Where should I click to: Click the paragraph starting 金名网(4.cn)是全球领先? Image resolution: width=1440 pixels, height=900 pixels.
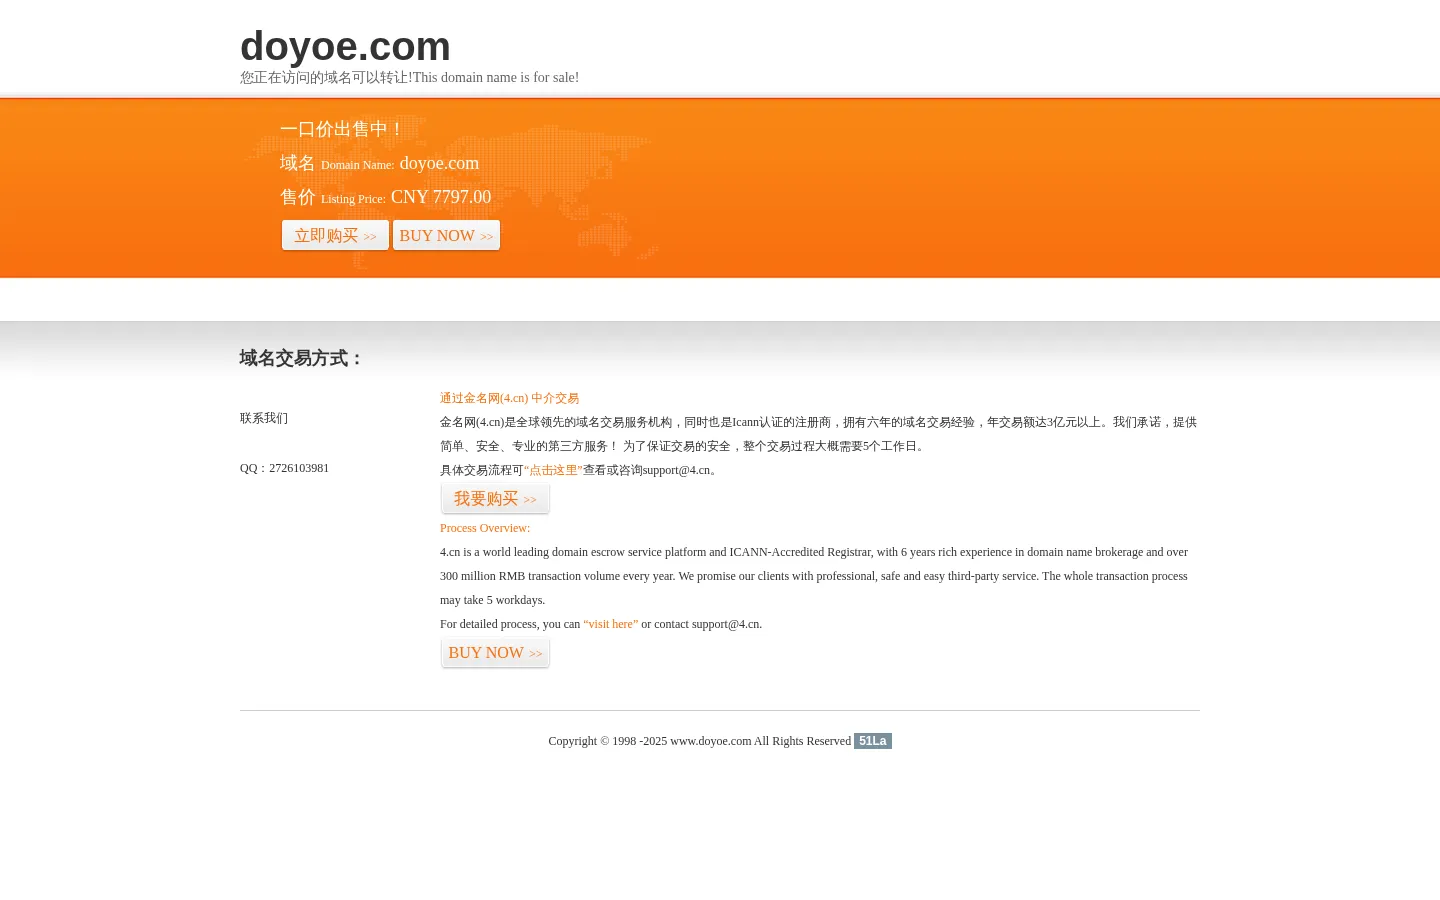click(818, 434)
